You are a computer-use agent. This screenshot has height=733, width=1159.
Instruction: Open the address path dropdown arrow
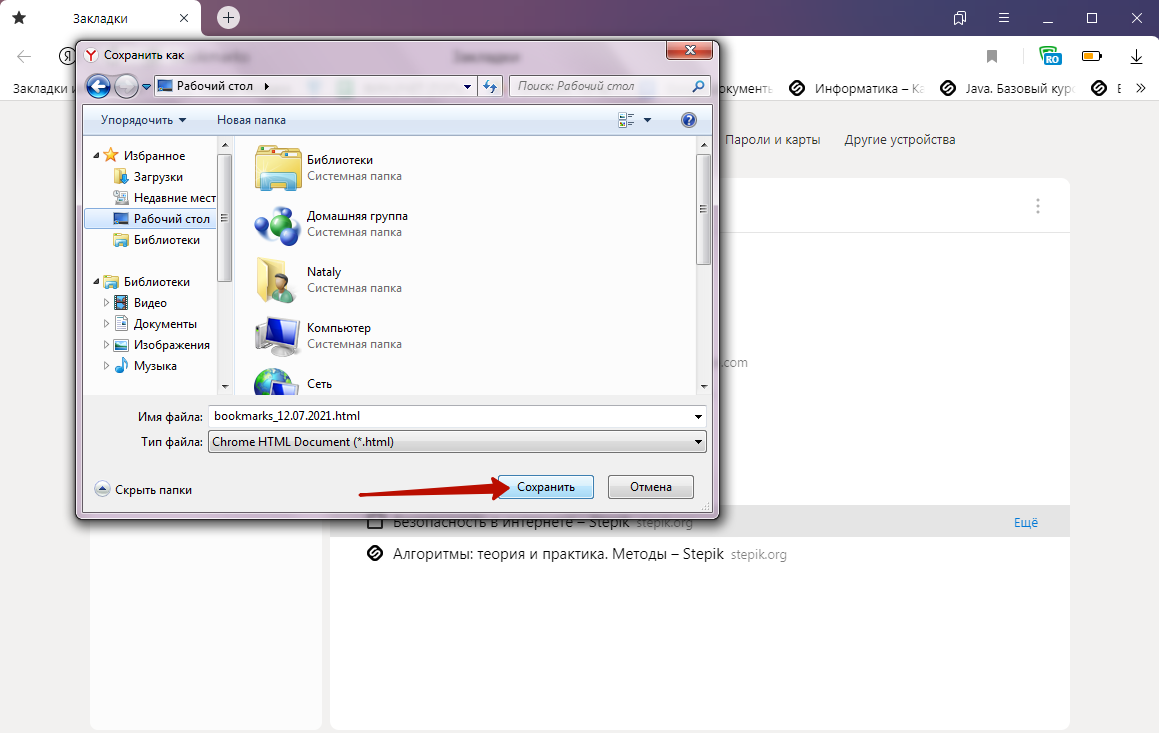coord(467,86)
